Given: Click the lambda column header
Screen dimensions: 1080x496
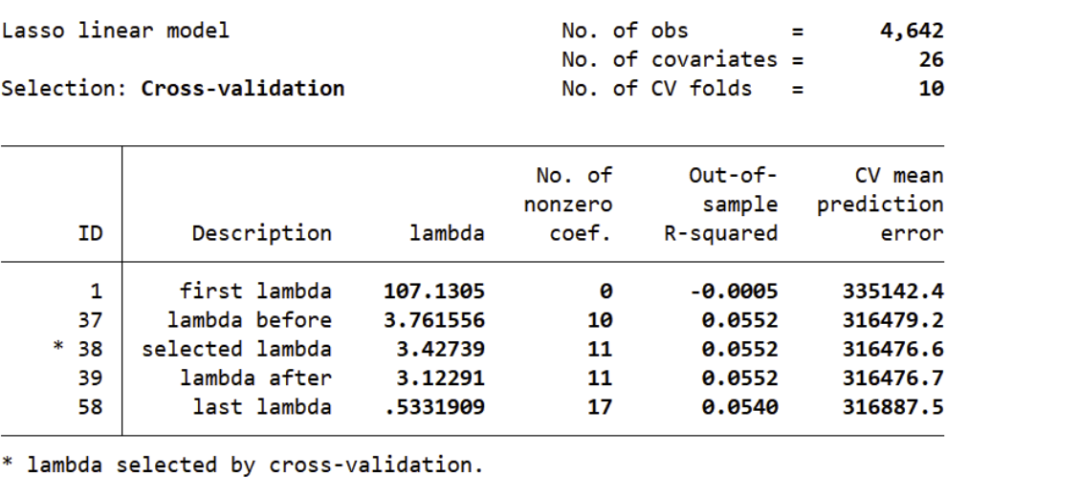Looking at the screenshot, I should pyautogui.click(x=447, y=234).
